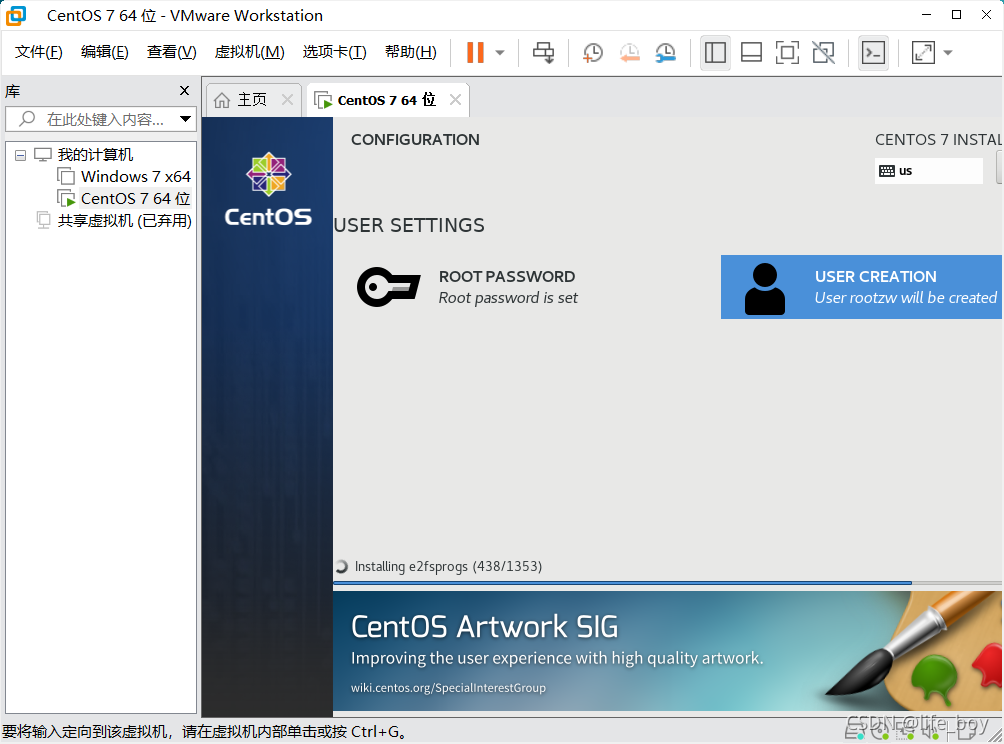Close the 库 library panel
Viewport: 1004px width, 744px height.
coord(184,91)
